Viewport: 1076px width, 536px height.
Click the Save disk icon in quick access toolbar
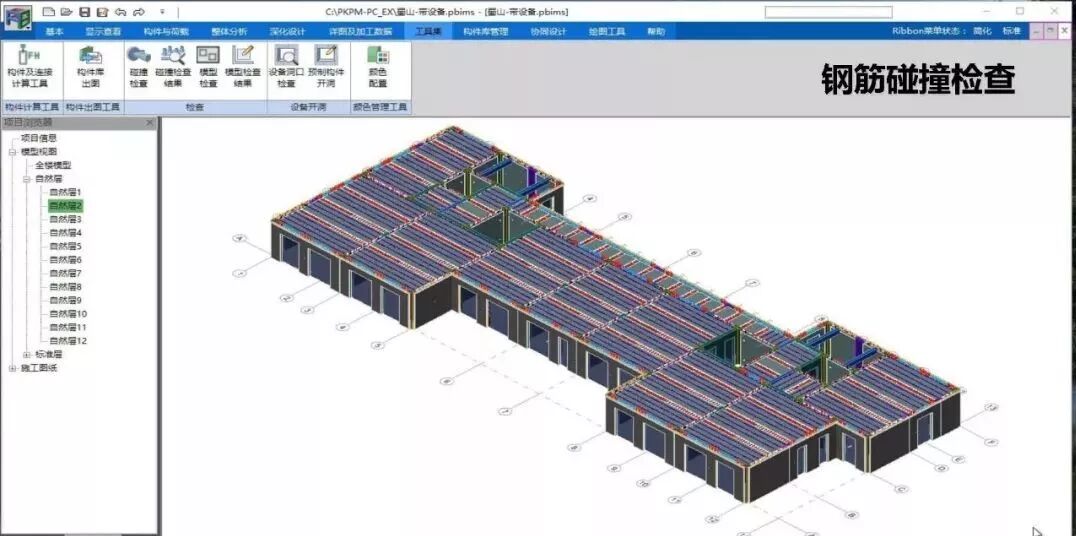pos(84,12)
